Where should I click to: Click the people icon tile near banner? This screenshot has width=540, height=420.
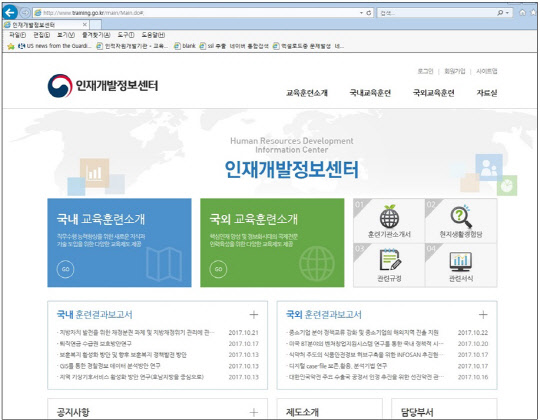489,168
